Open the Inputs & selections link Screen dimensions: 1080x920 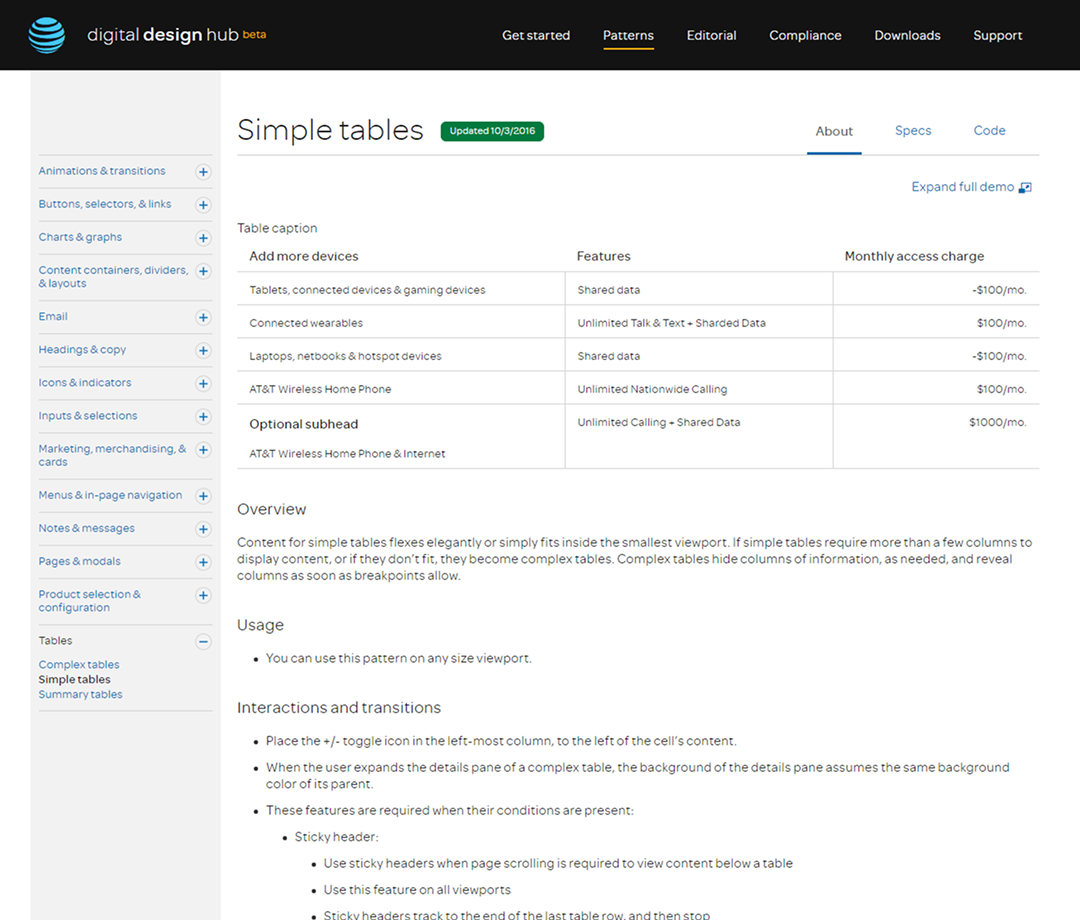[x=87, y=415]
